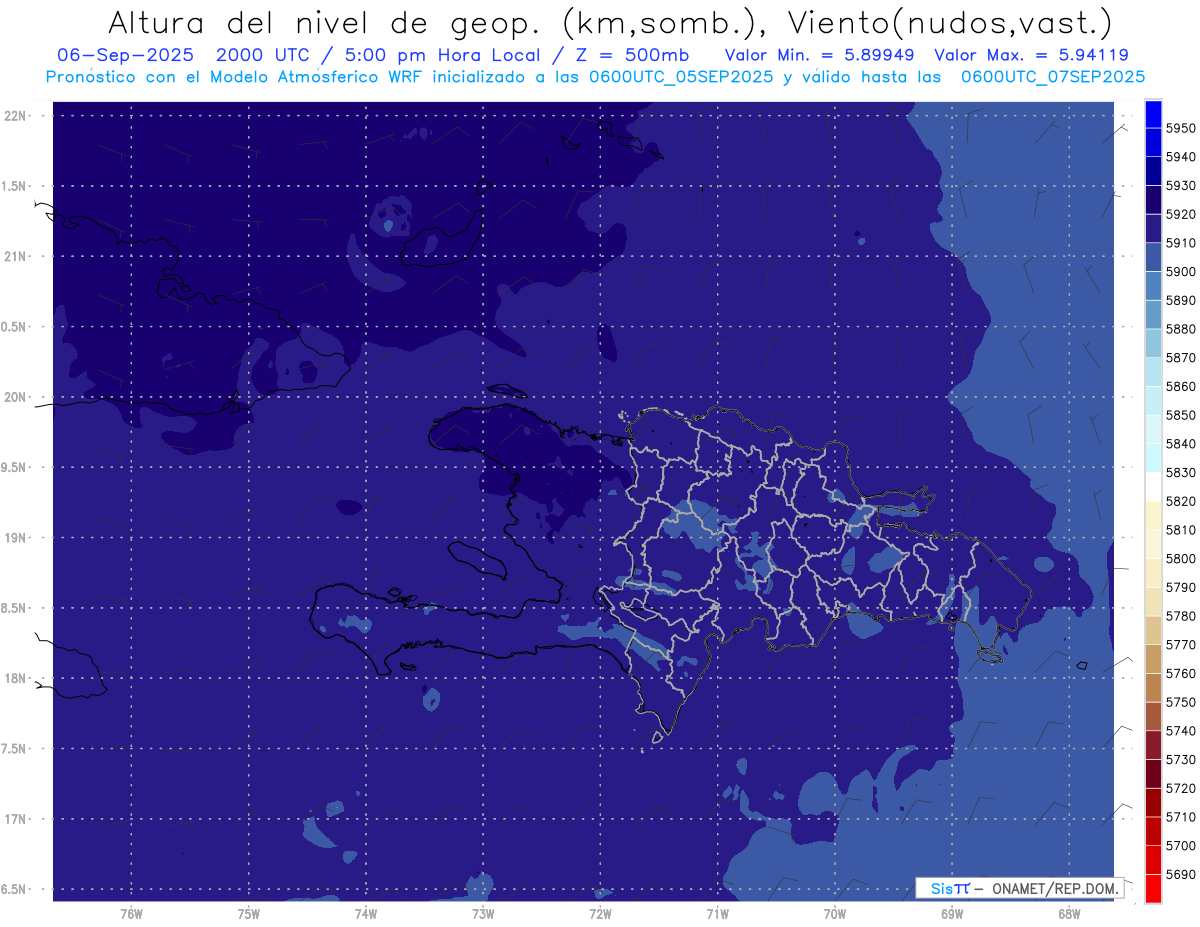1200x927 pixels.
Task: Click the 17N latitude axis label
Action: pyautogui.click(x=15, y=819)
